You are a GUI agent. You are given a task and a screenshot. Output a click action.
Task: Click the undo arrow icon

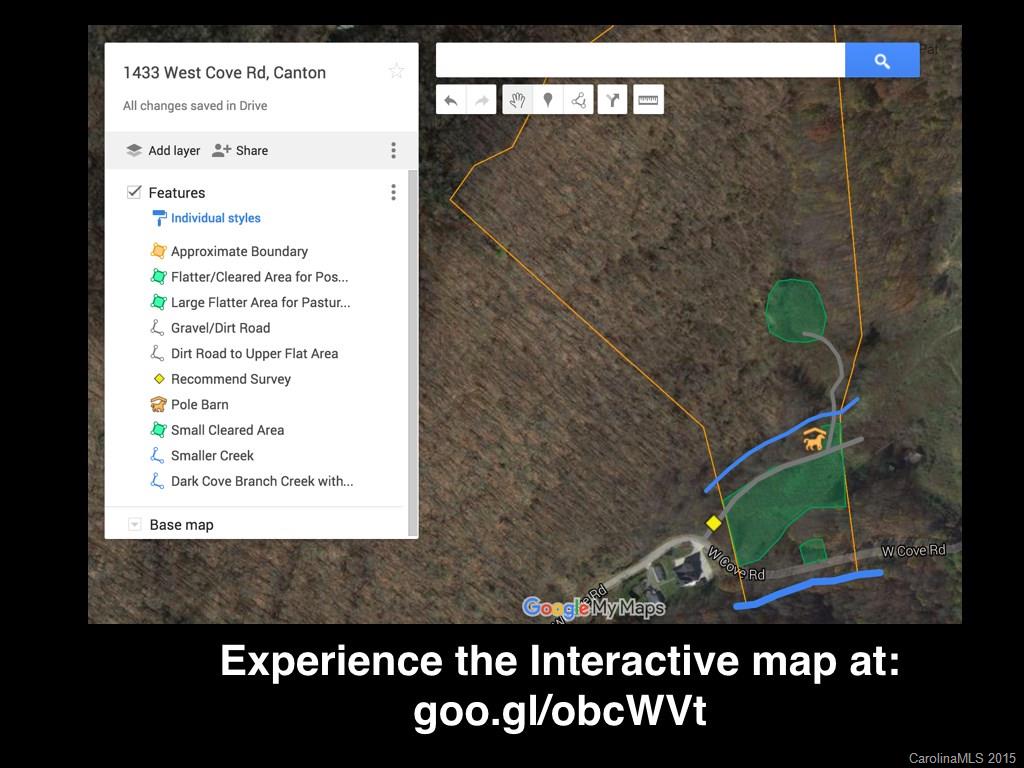(451, 100)
